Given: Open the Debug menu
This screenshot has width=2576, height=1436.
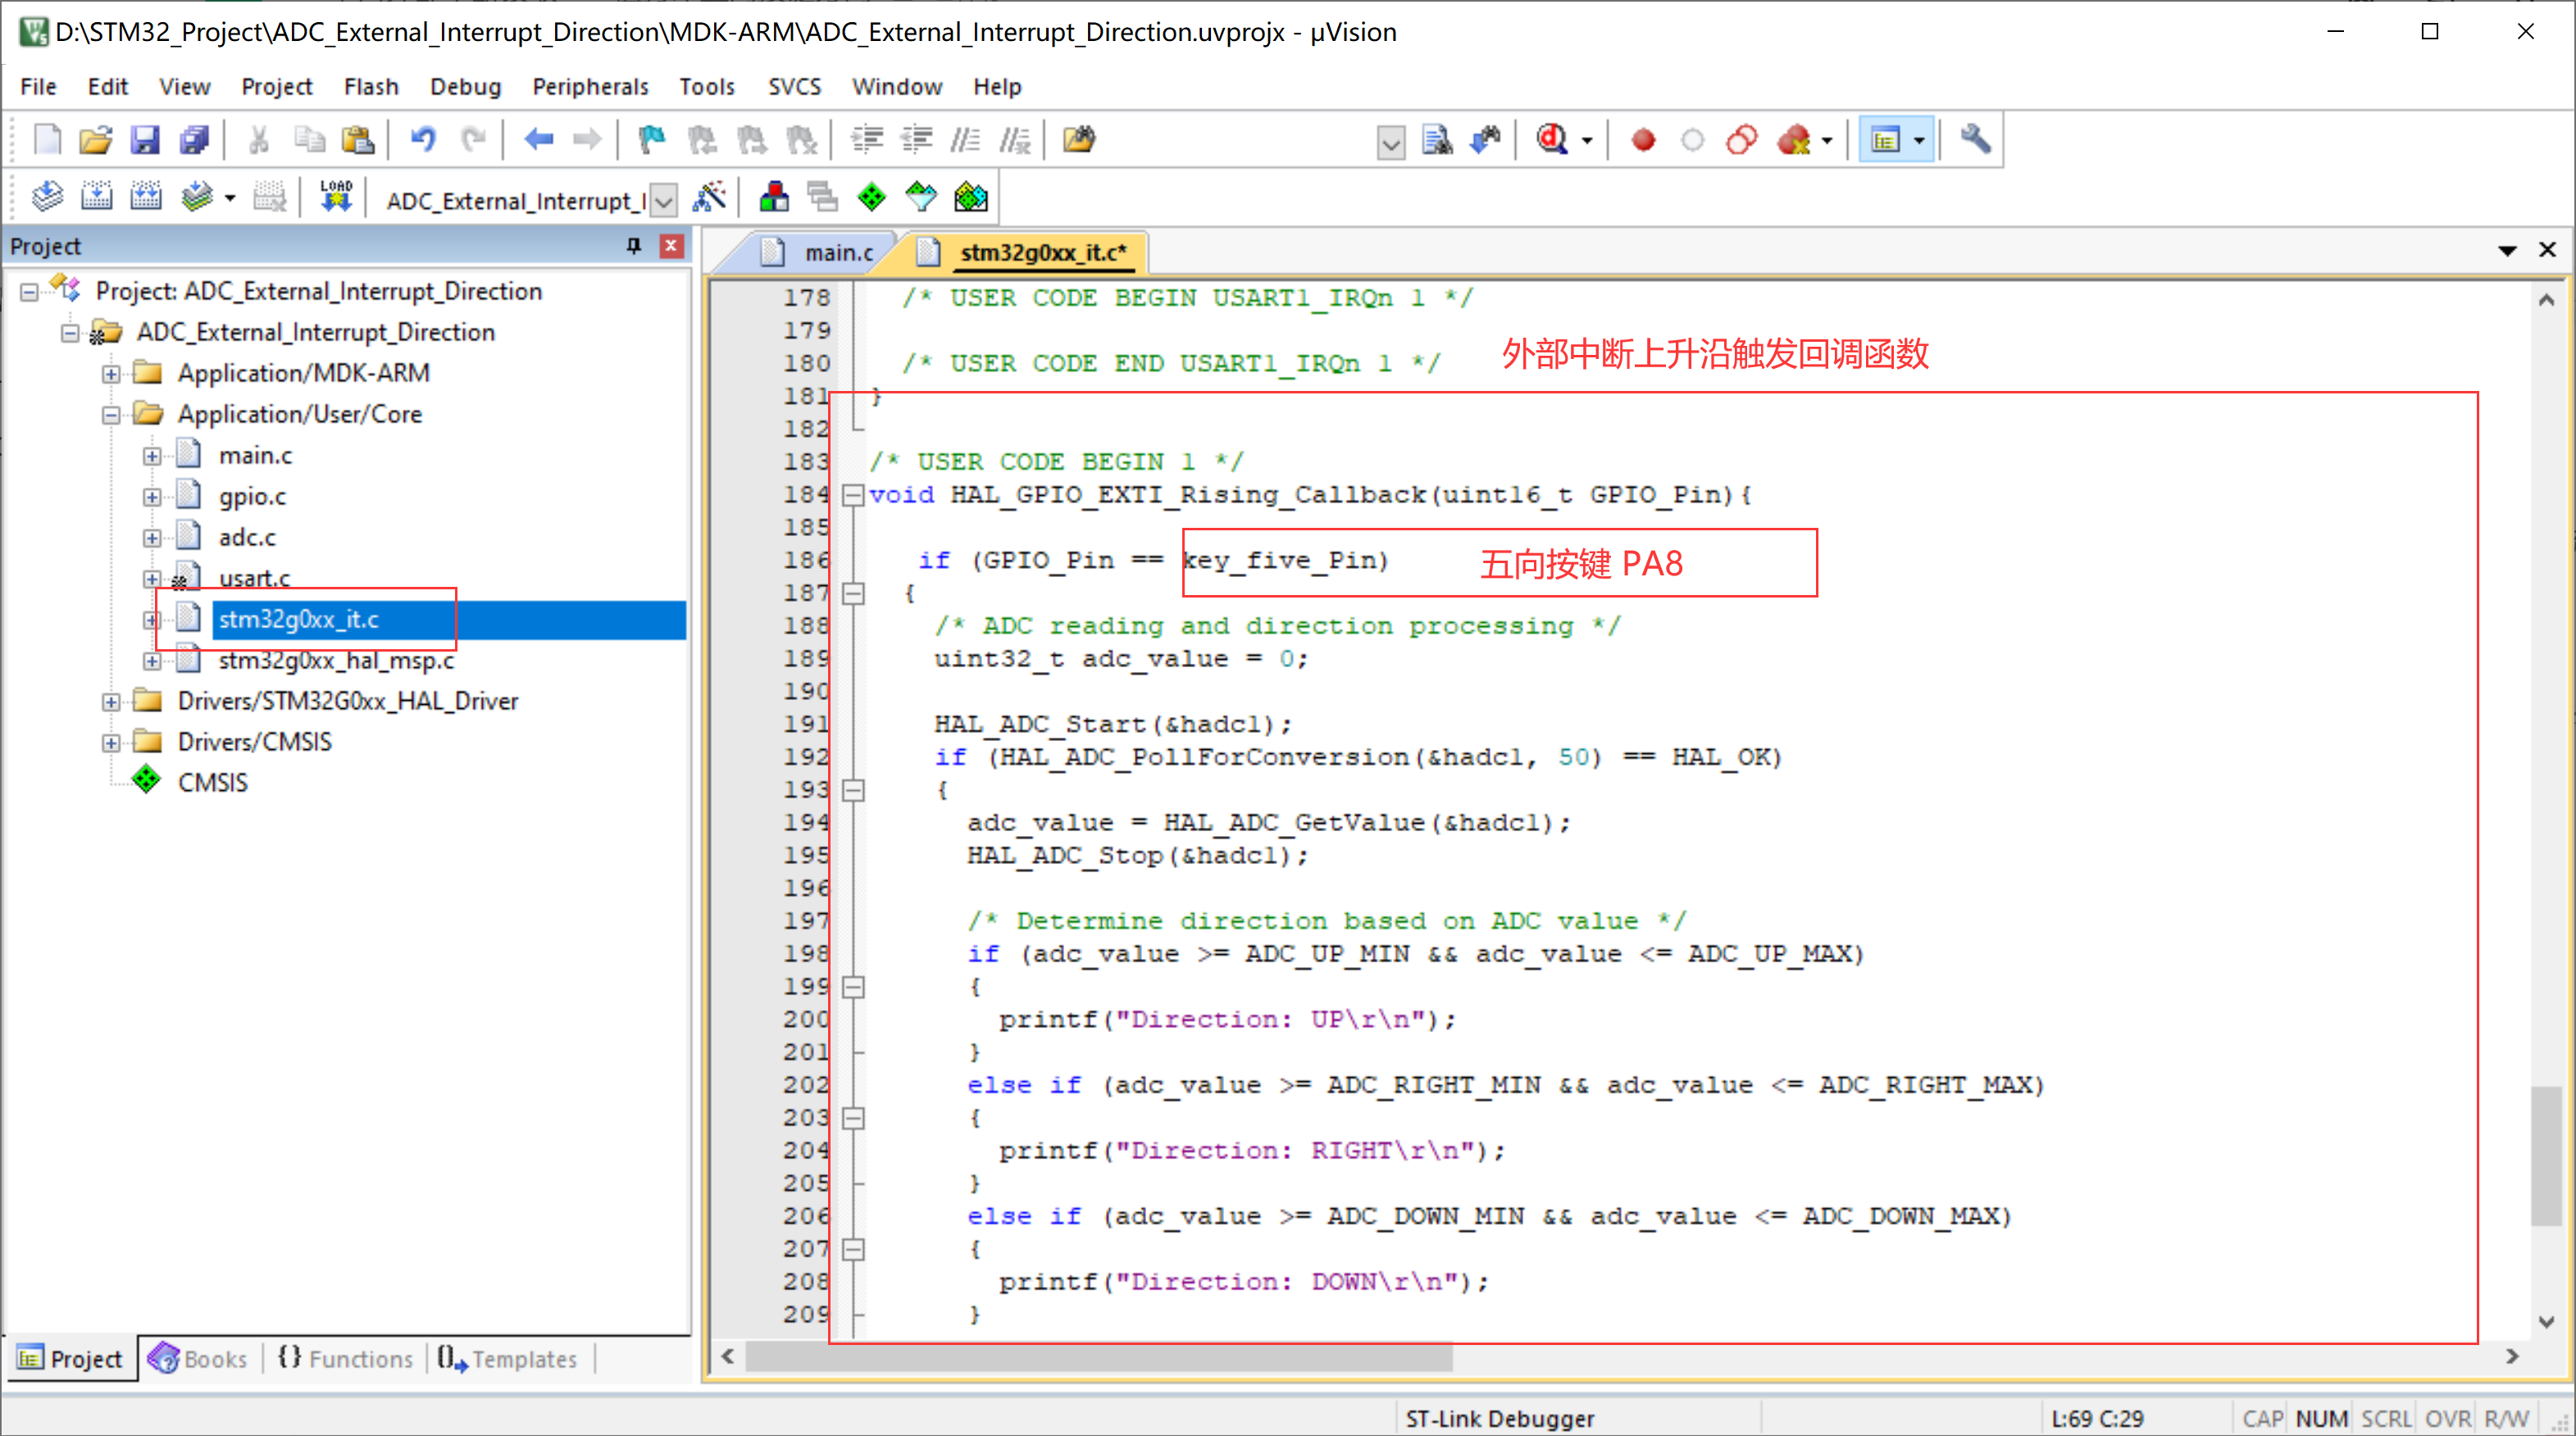Looking at the screenshot, I should pos(465,87).
